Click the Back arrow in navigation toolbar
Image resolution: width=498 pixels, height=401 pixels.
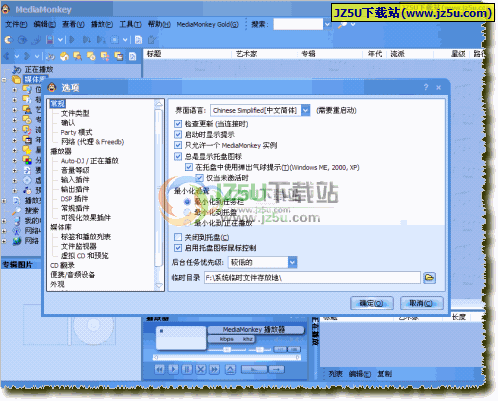point(7,56)
